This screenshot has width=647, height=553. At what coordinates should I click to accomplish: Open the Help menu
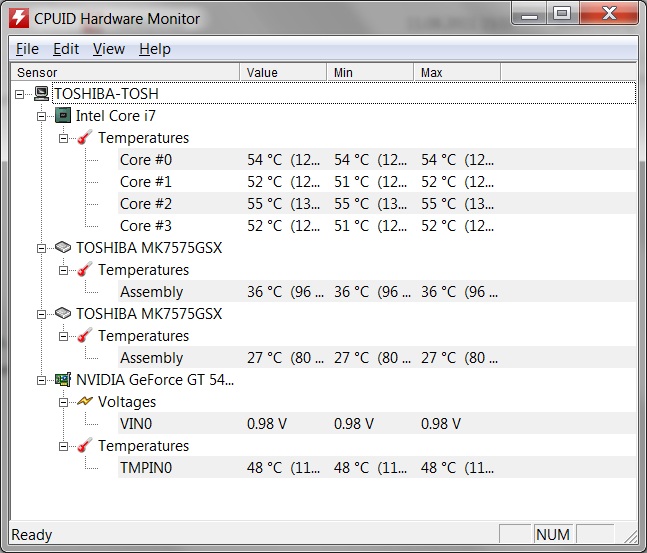(155, 49)
